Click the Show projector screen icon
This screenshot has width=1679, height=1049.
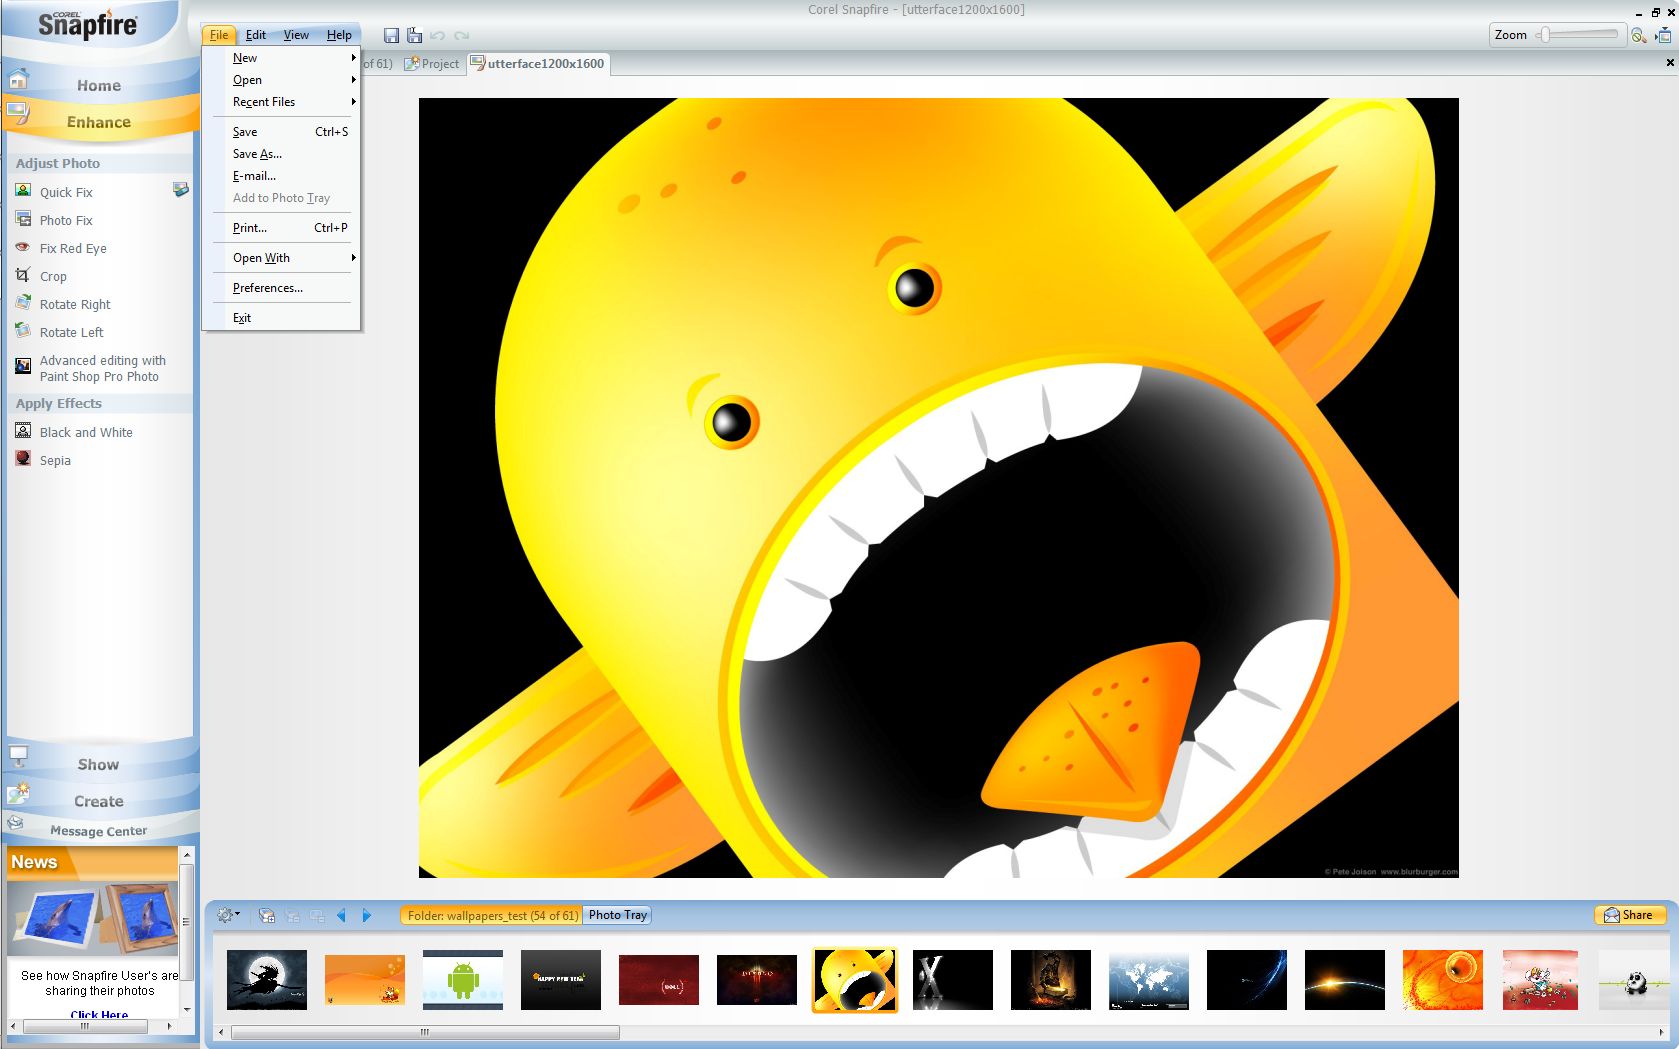click(x=18, y=757)
